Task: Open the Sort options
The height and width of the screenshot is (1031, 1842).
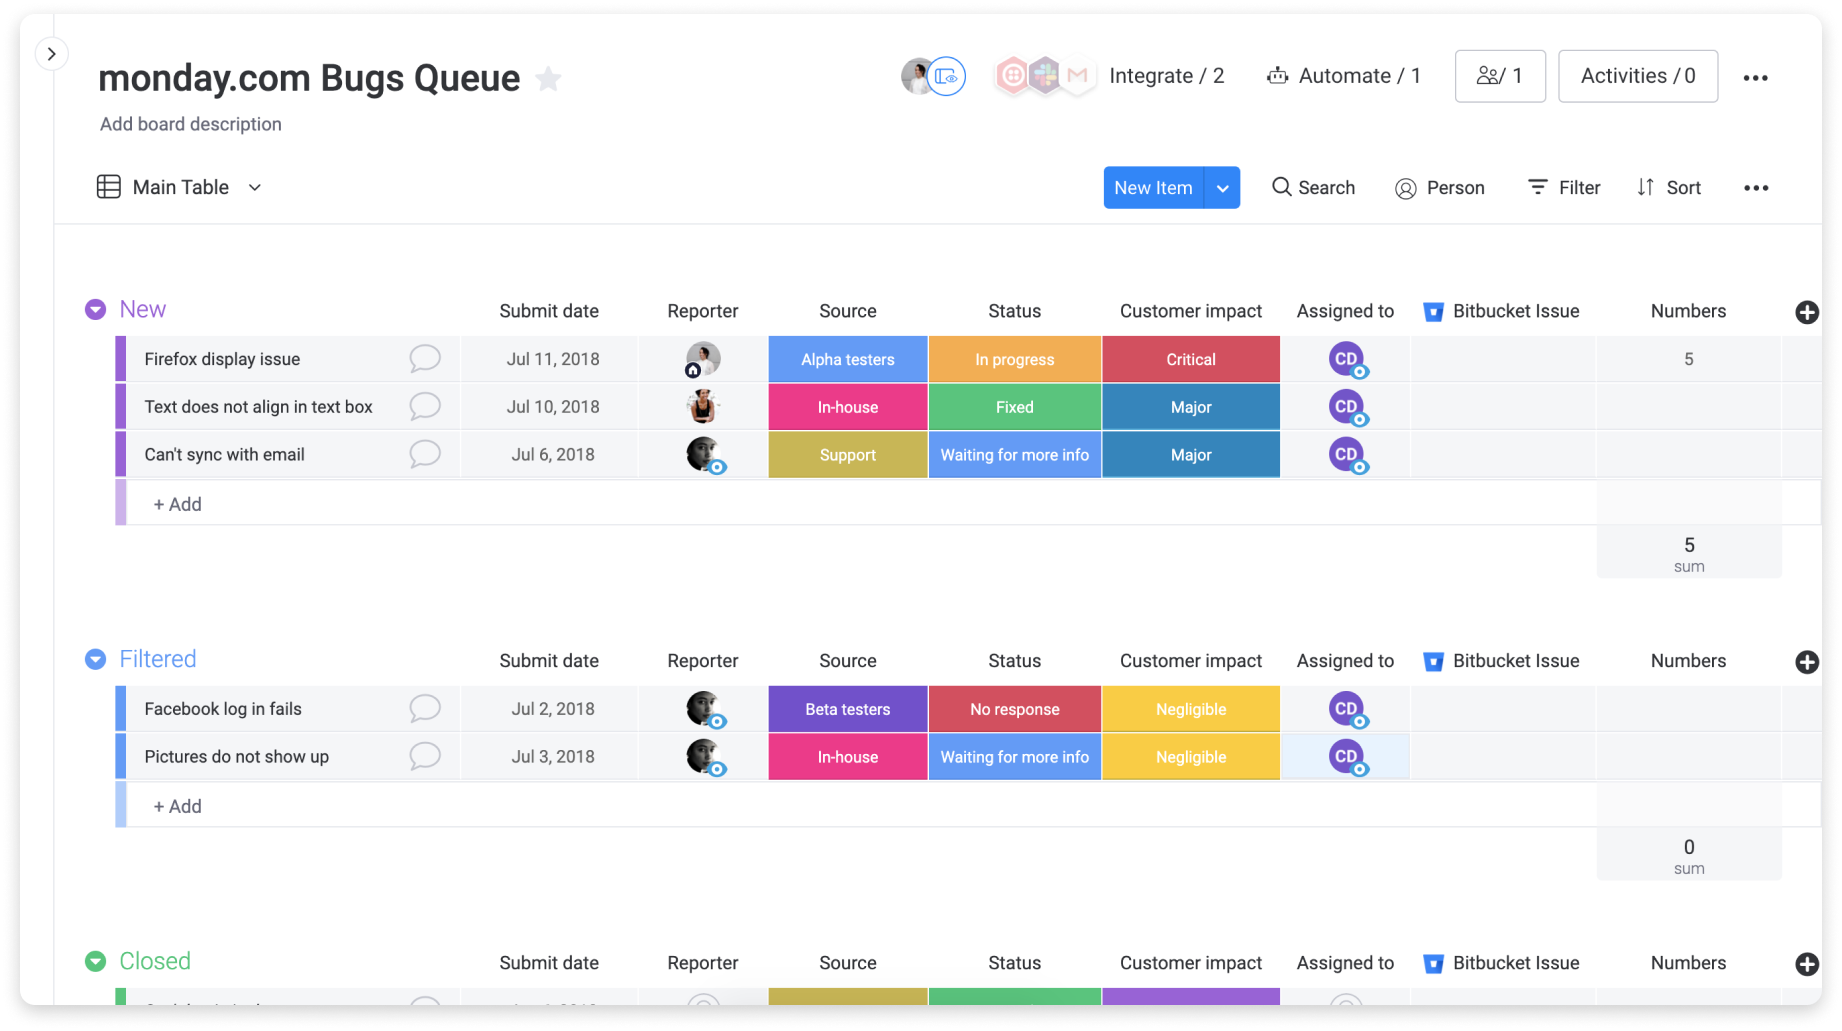Action: tap(1669, 188)
